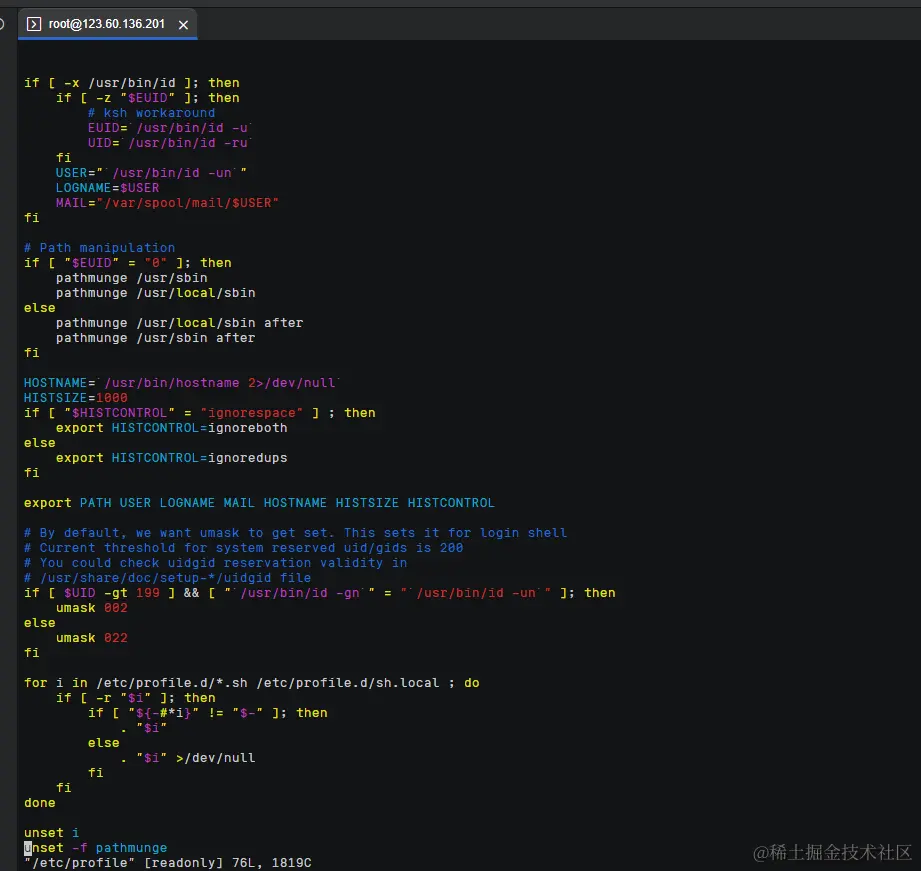Click the '# Current threshold for system reserved' comment

tap(243, 548)
